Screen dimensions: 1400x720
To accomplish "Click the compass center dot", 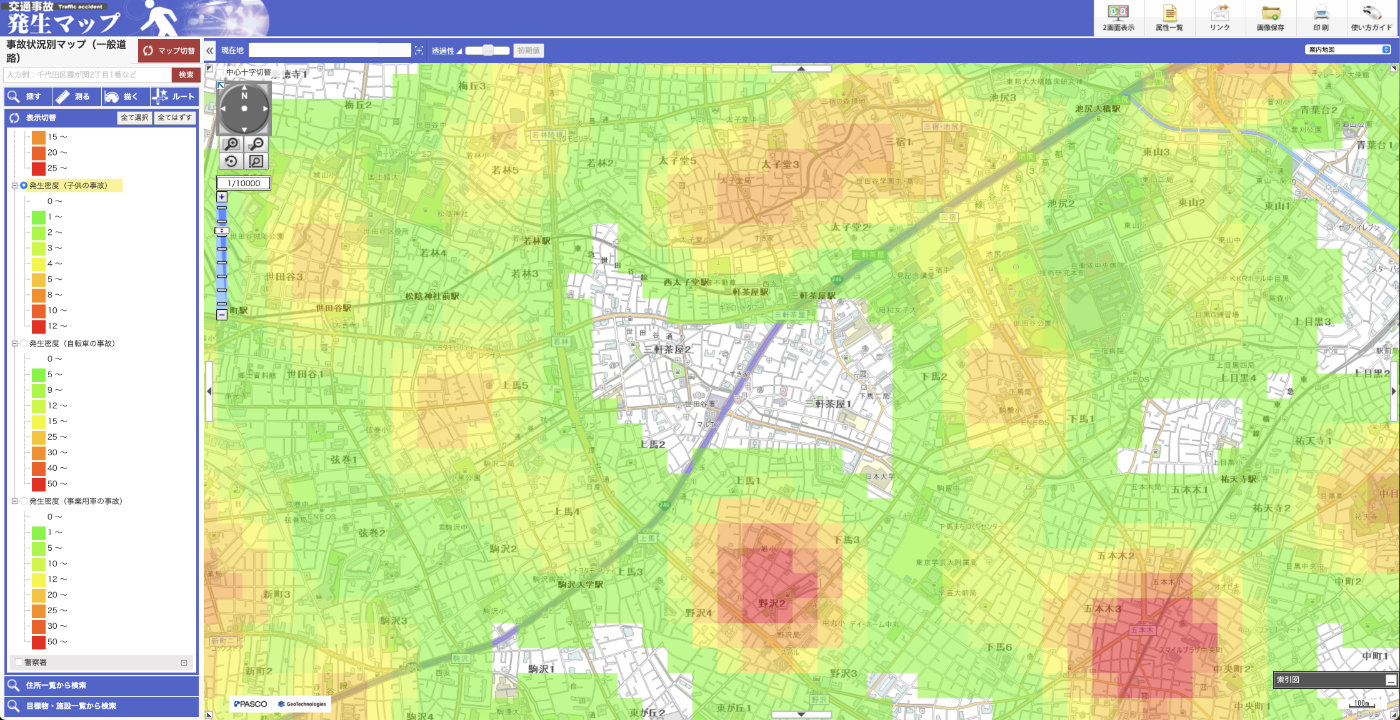I will pos(243,107).
